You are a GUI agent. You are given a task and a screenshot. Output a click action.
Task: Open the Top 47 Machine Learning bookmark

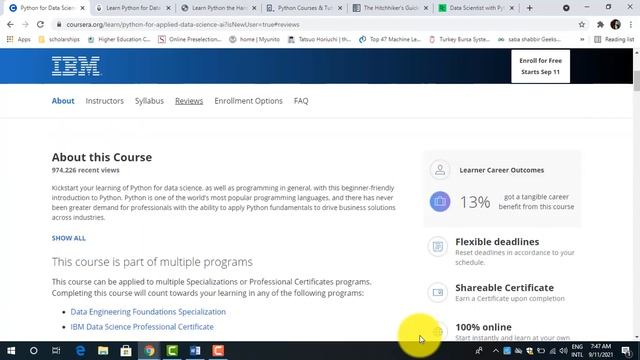point(391,39)
